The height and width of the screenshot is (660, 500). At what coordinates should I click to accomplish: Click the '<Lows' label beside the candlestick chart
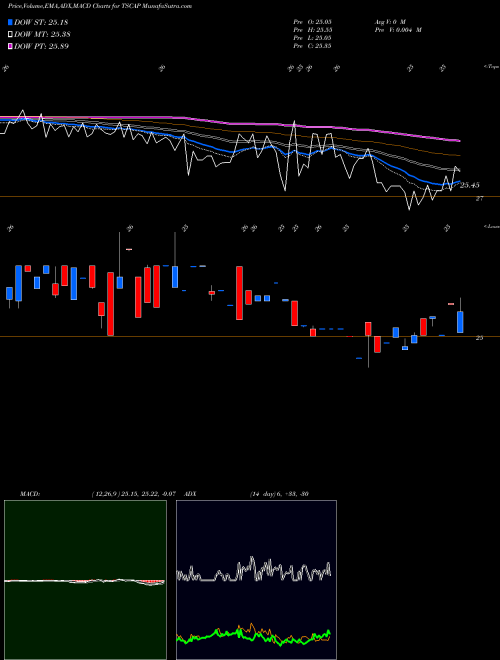491,226
